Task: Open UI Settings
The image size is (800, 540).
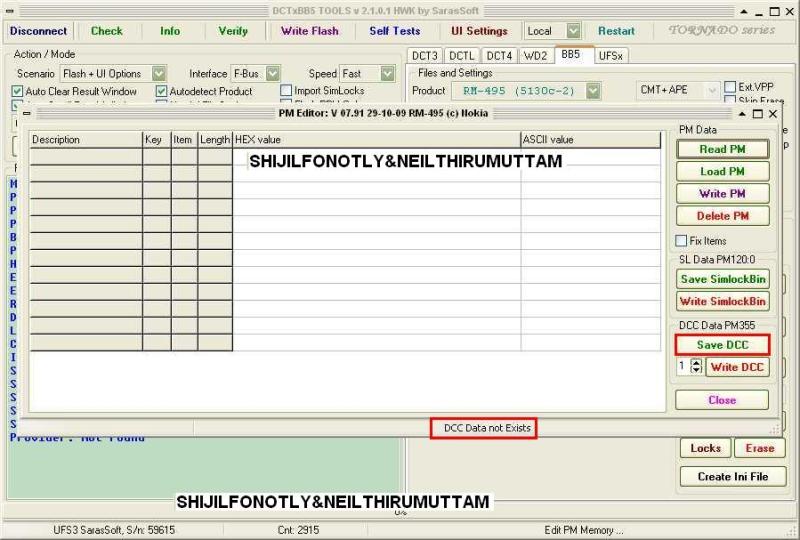Action: 479,31
